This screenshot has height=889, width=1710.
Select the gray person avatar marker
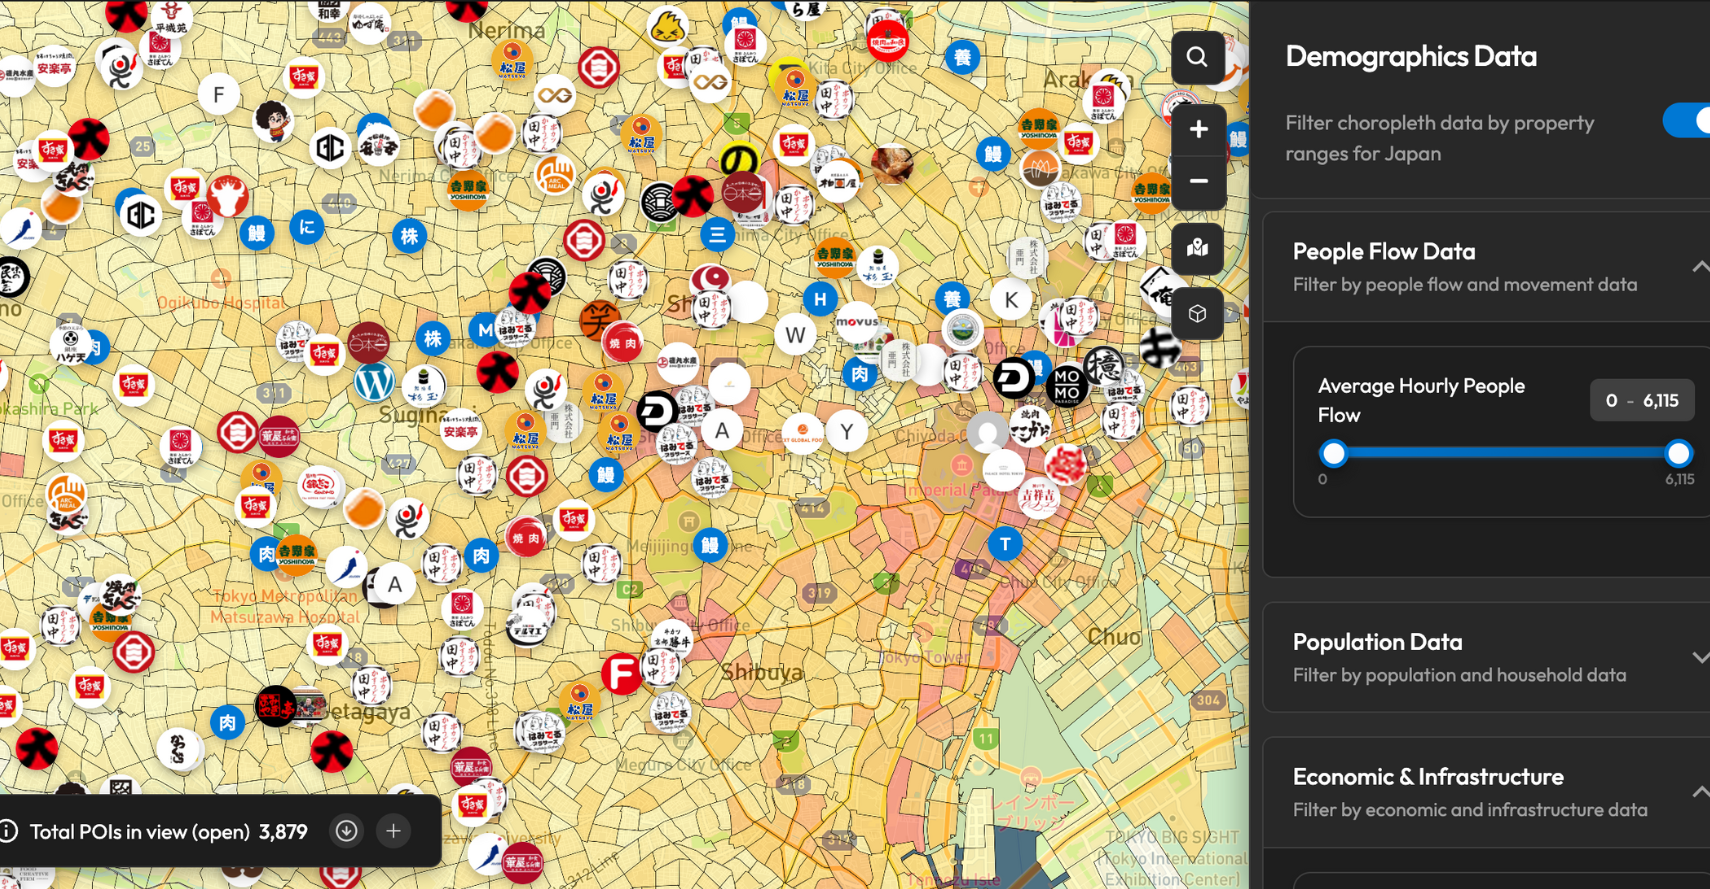[x=987, y=433]
